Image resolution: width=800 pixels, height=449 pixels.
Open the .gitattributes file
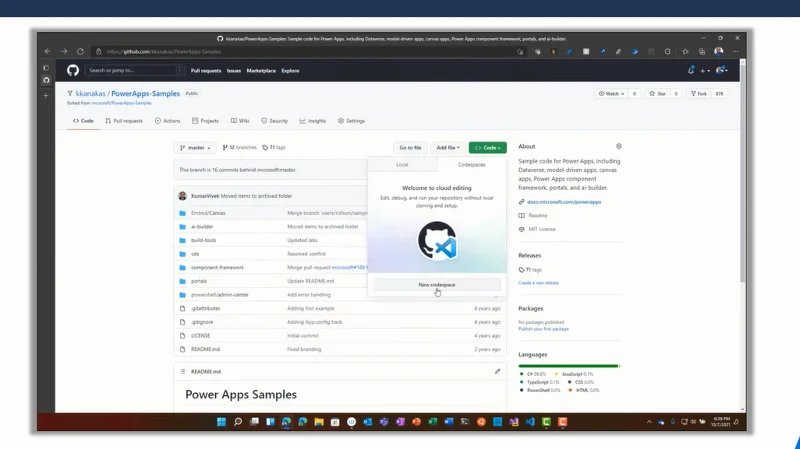tap(206, 308)
